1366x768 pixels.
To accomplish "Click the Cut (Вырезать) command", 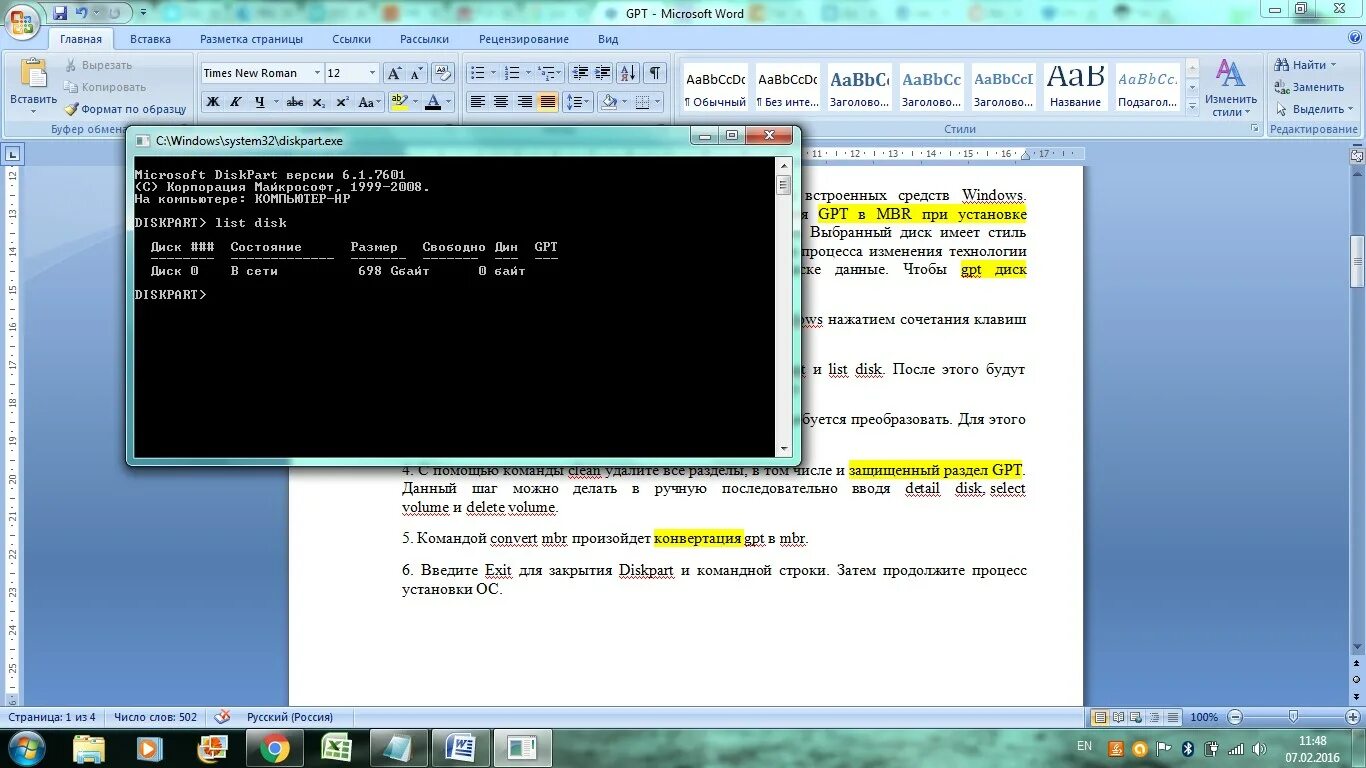I will (x=98, y=65).
